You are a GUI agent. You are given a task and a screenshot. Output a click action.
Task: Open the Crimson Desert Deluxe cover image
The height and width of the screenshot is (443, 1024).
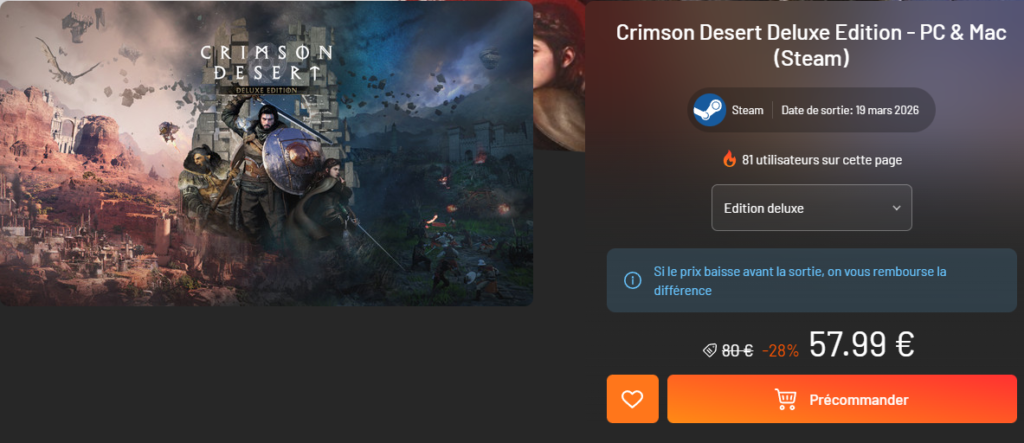(x=266, y=154)
